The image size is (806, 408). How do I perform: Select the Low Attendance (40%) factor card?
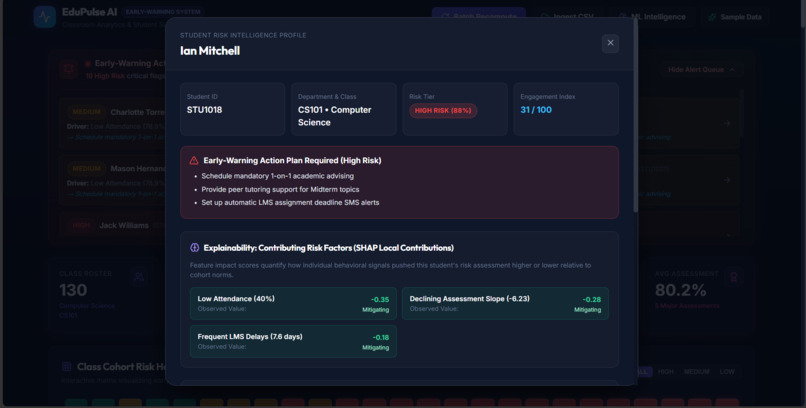(293, 304)
